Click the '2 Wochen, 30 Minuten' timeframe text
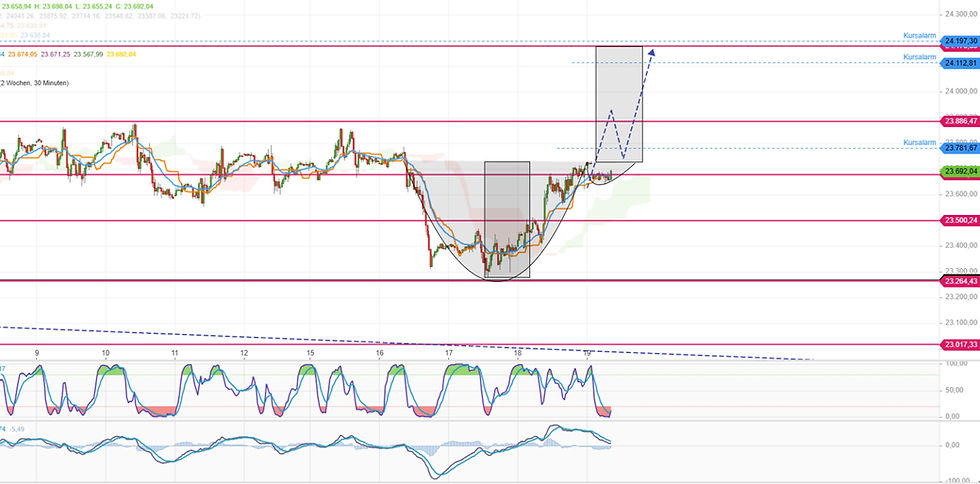The width and height of the screenshot is (980, 484). [34, 83]
